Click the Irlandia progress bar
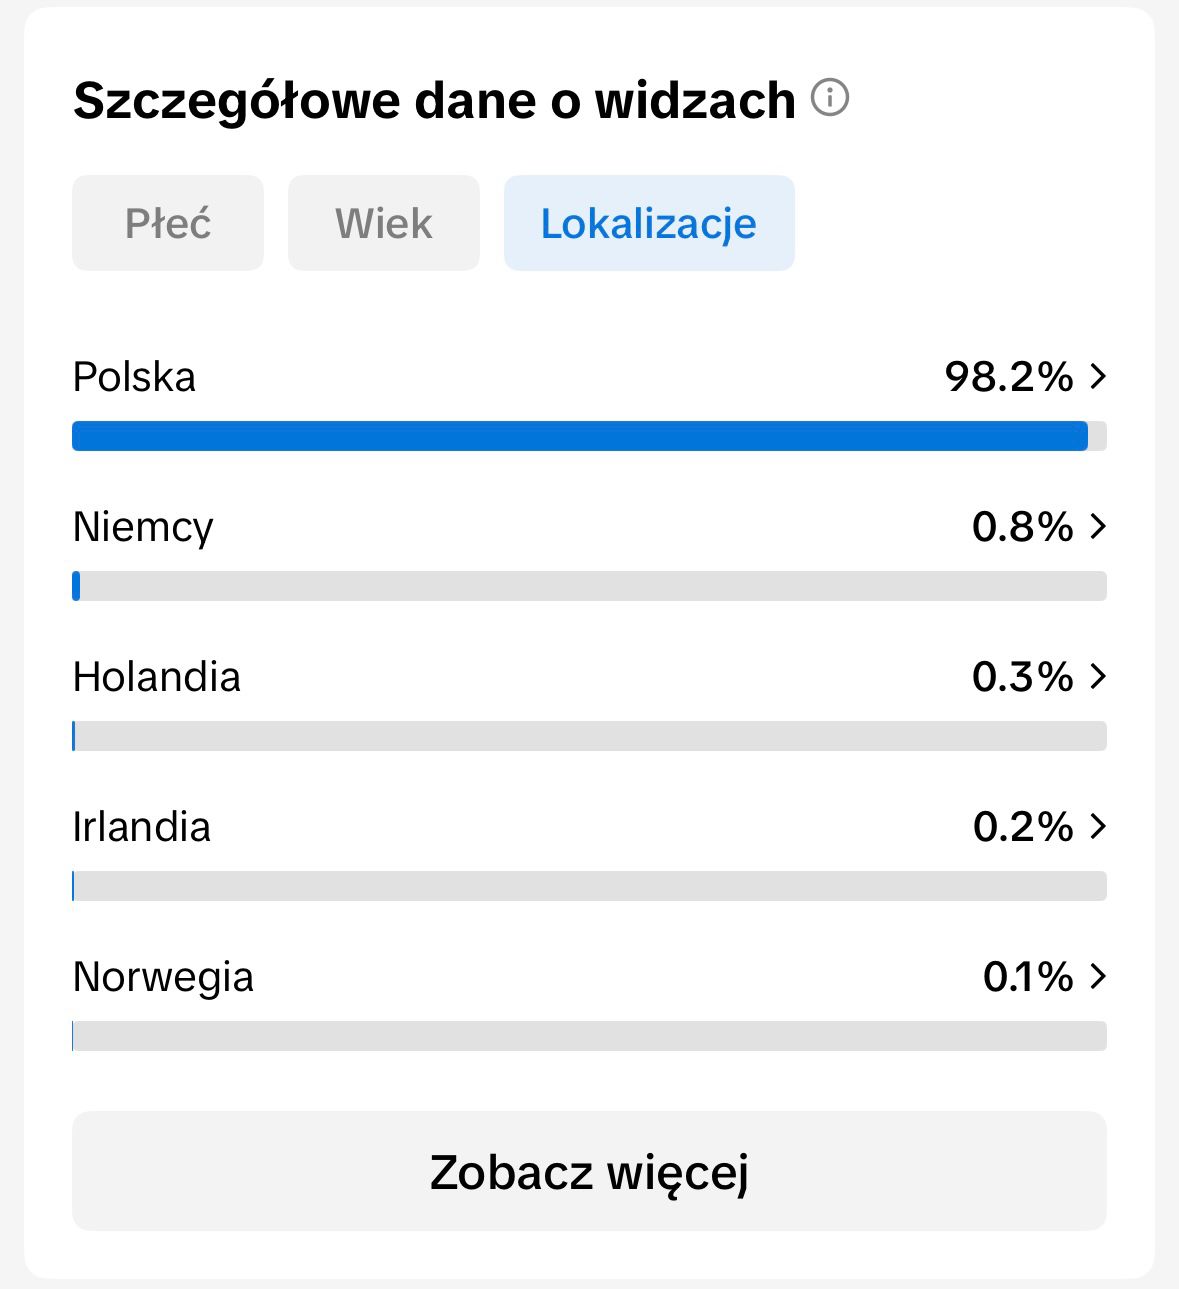Viewport: 1179px width, 1289px height. pos(589,886)
